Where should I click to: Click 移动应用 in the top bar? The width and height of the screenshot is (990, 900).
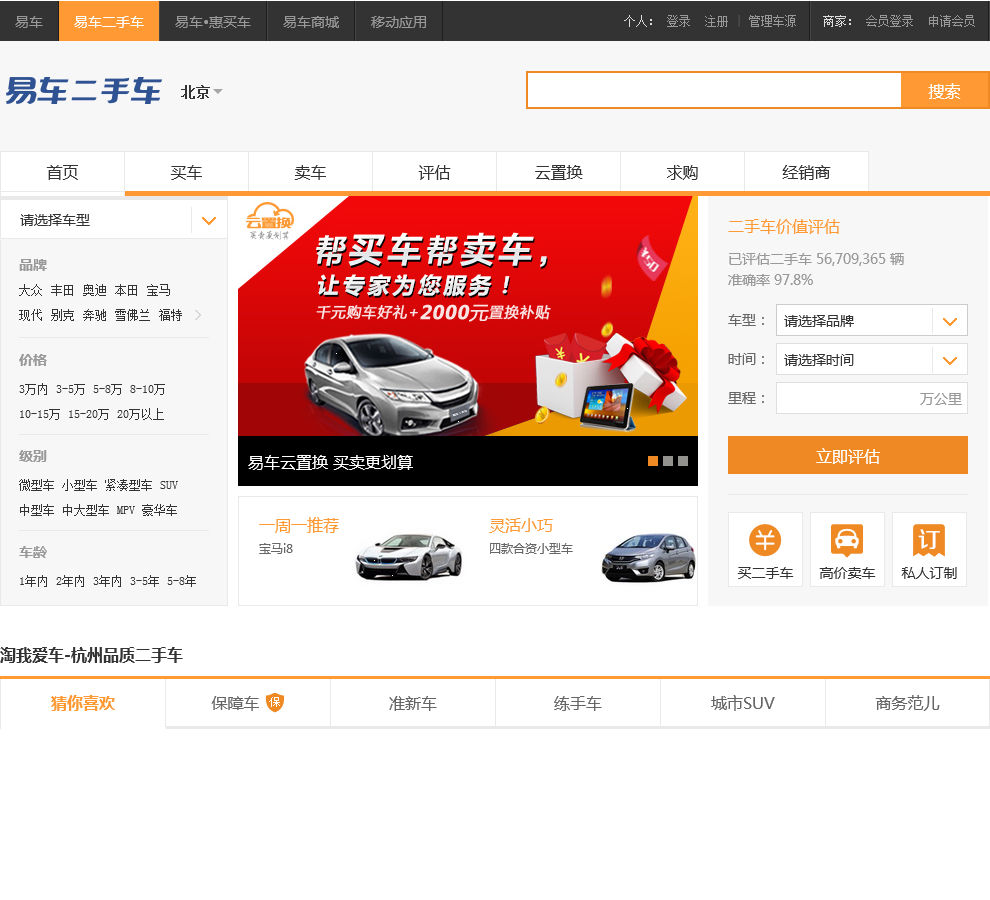pyautogui.click(x=398, y=21)
